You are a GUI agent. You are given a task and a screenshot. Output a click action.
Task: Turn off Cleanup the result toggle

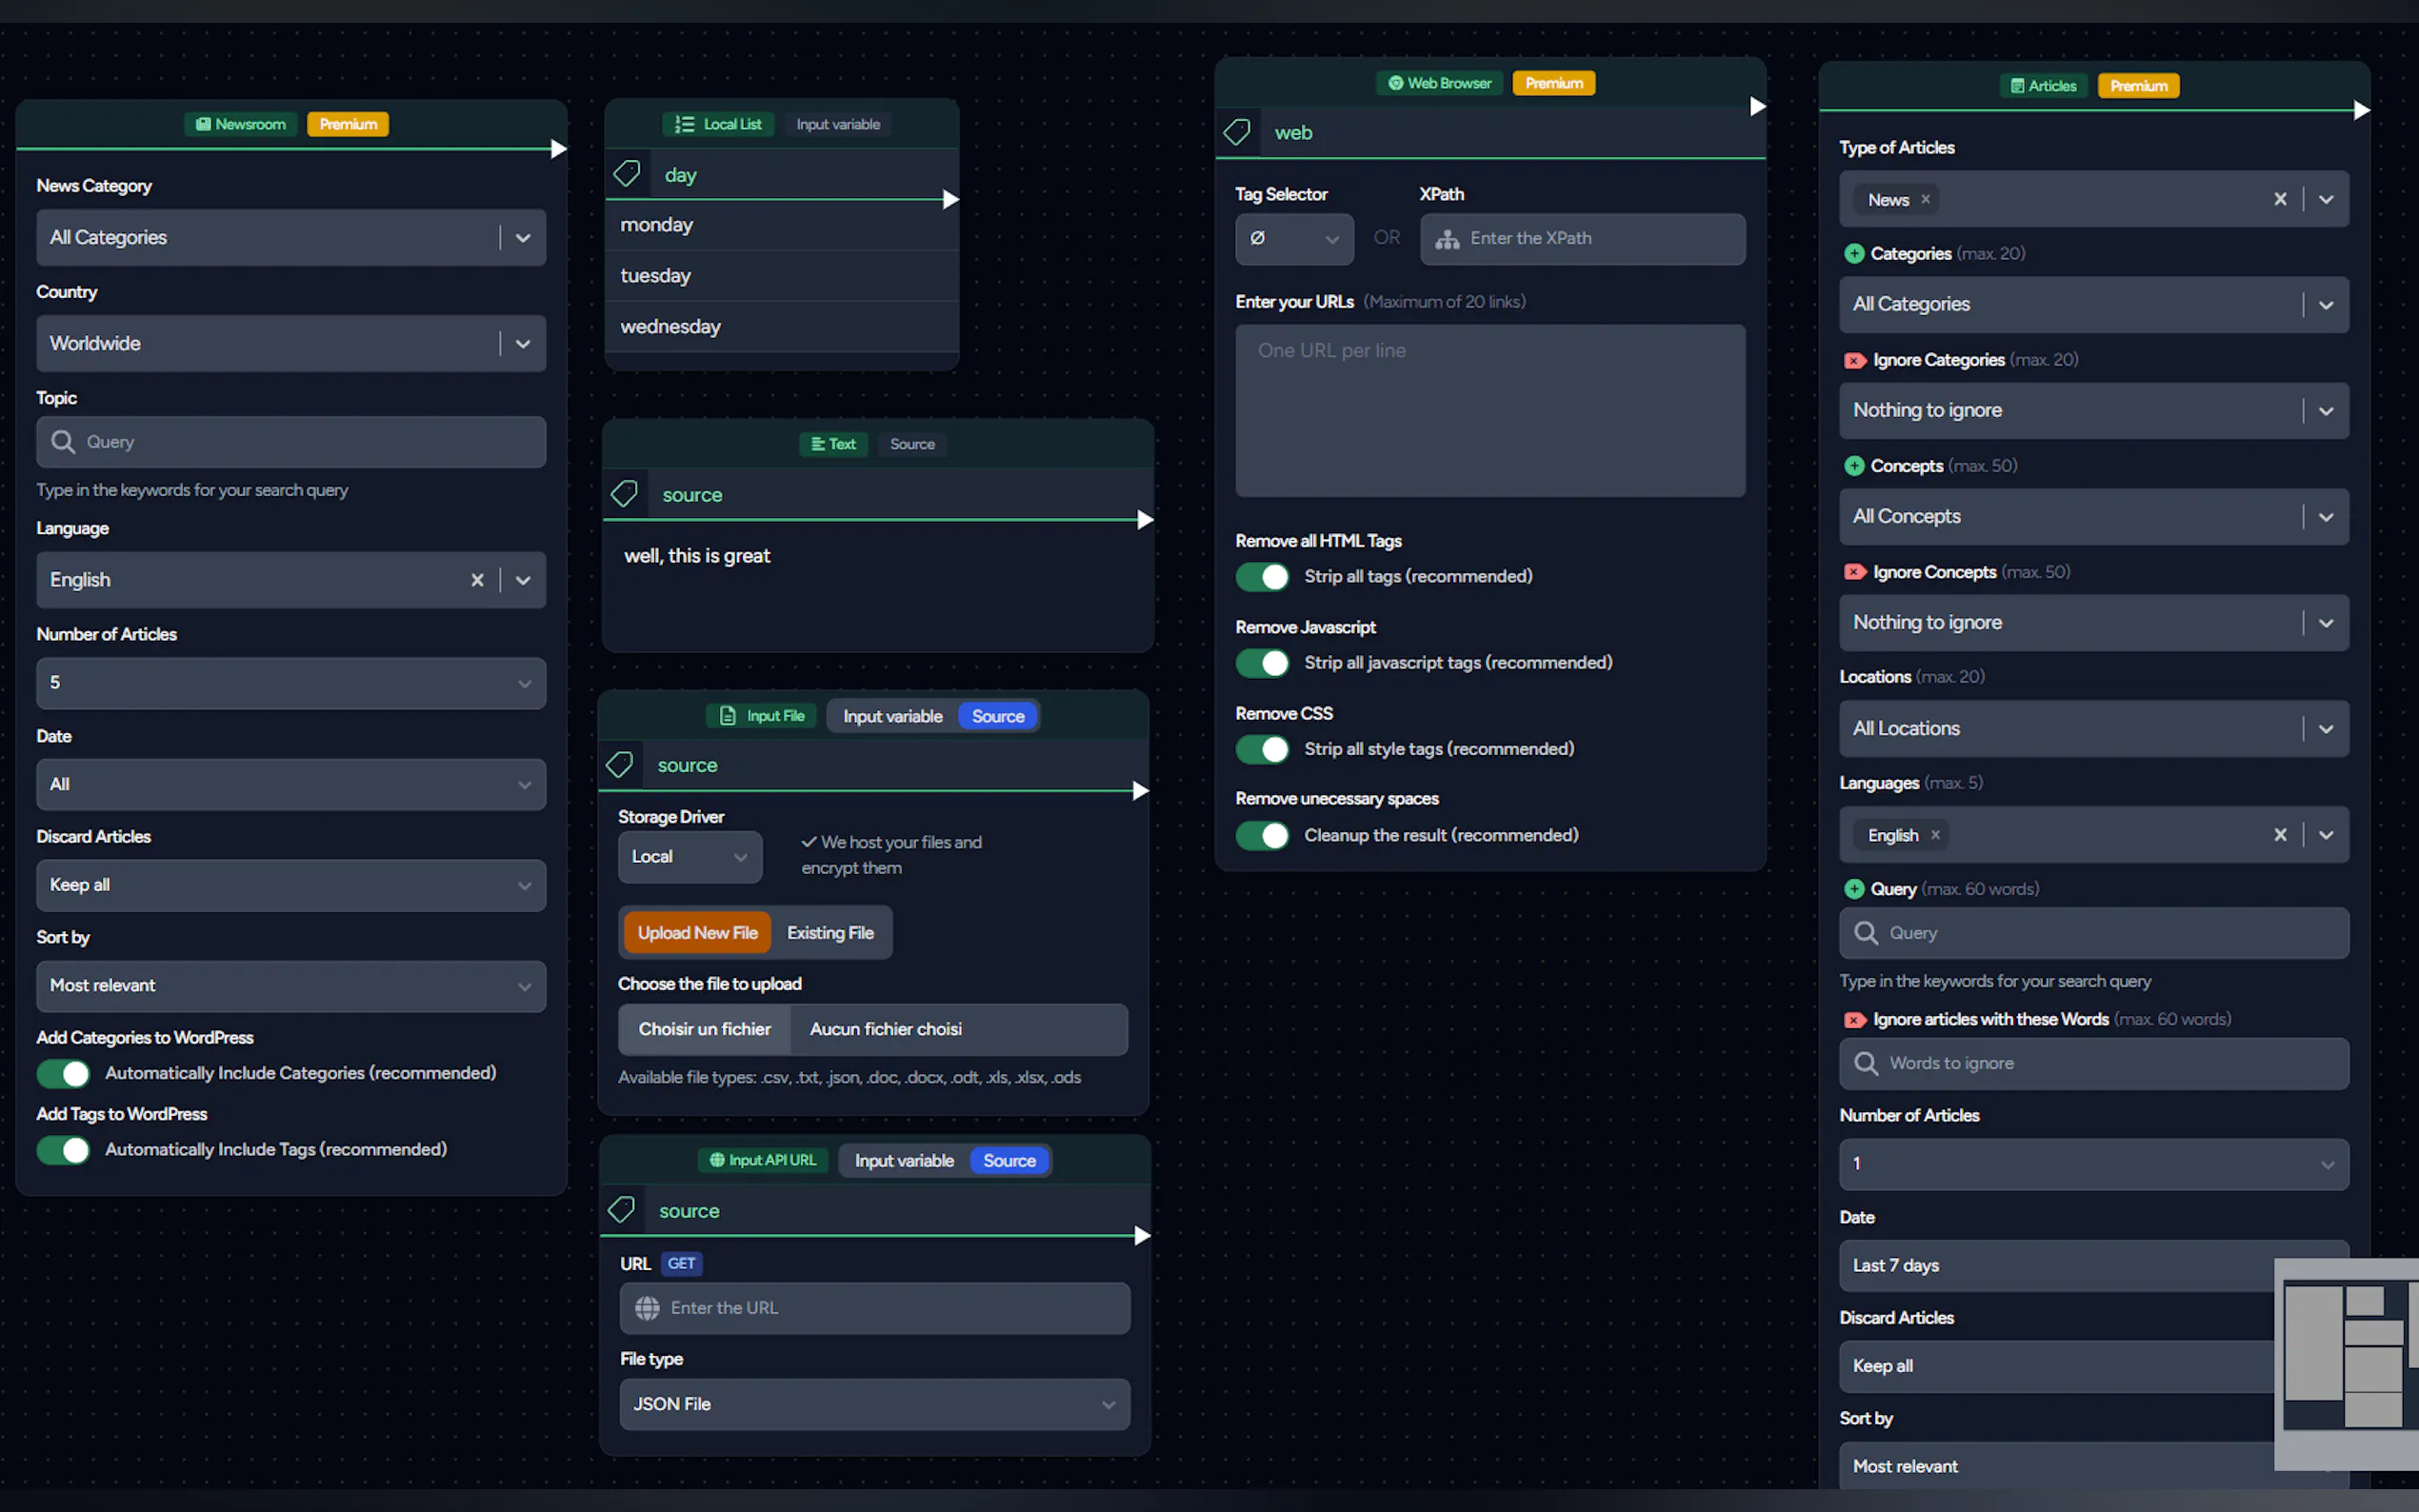tap(1262, 836)
